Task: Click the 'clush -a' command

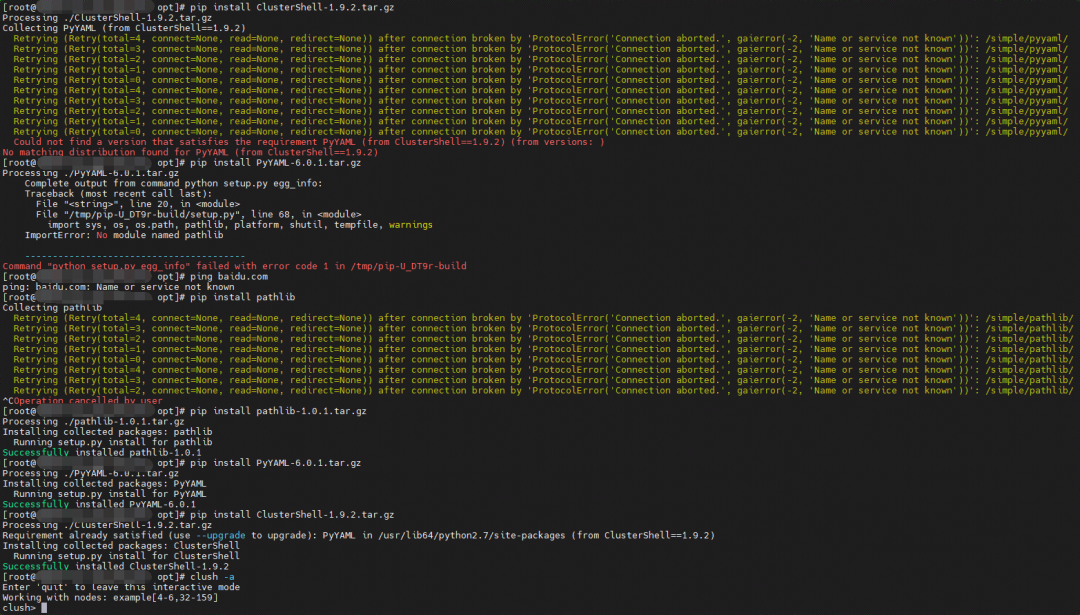Action: [x=212, y=576]
